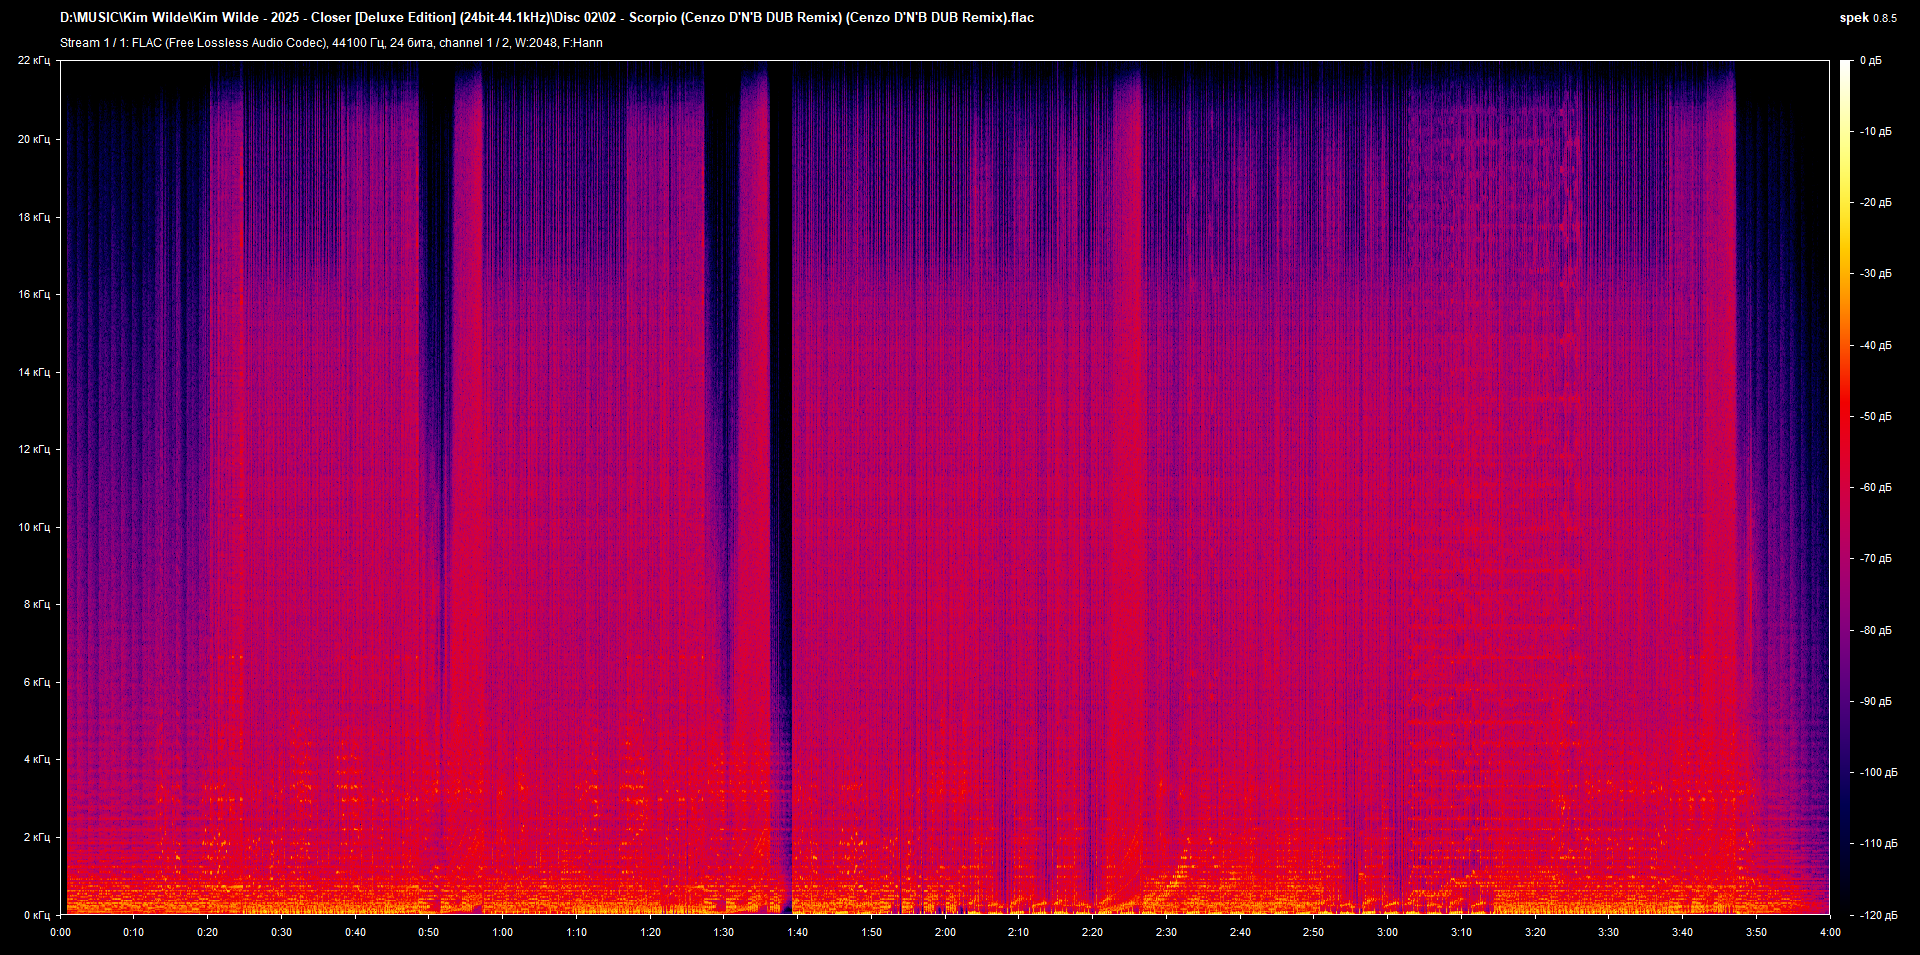Screen dimensions: 1920x955
Task: Select the "10 кГц" axis label
Action: pos(34,527)
